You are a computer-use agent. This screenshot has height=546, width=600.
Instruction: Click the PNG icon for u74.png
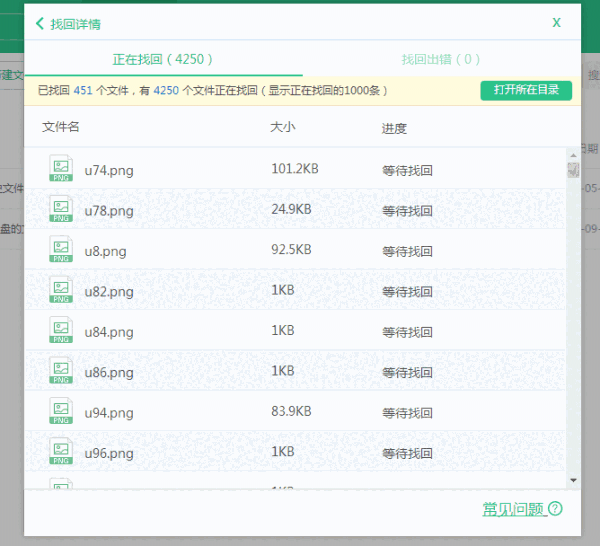[62, 169]
